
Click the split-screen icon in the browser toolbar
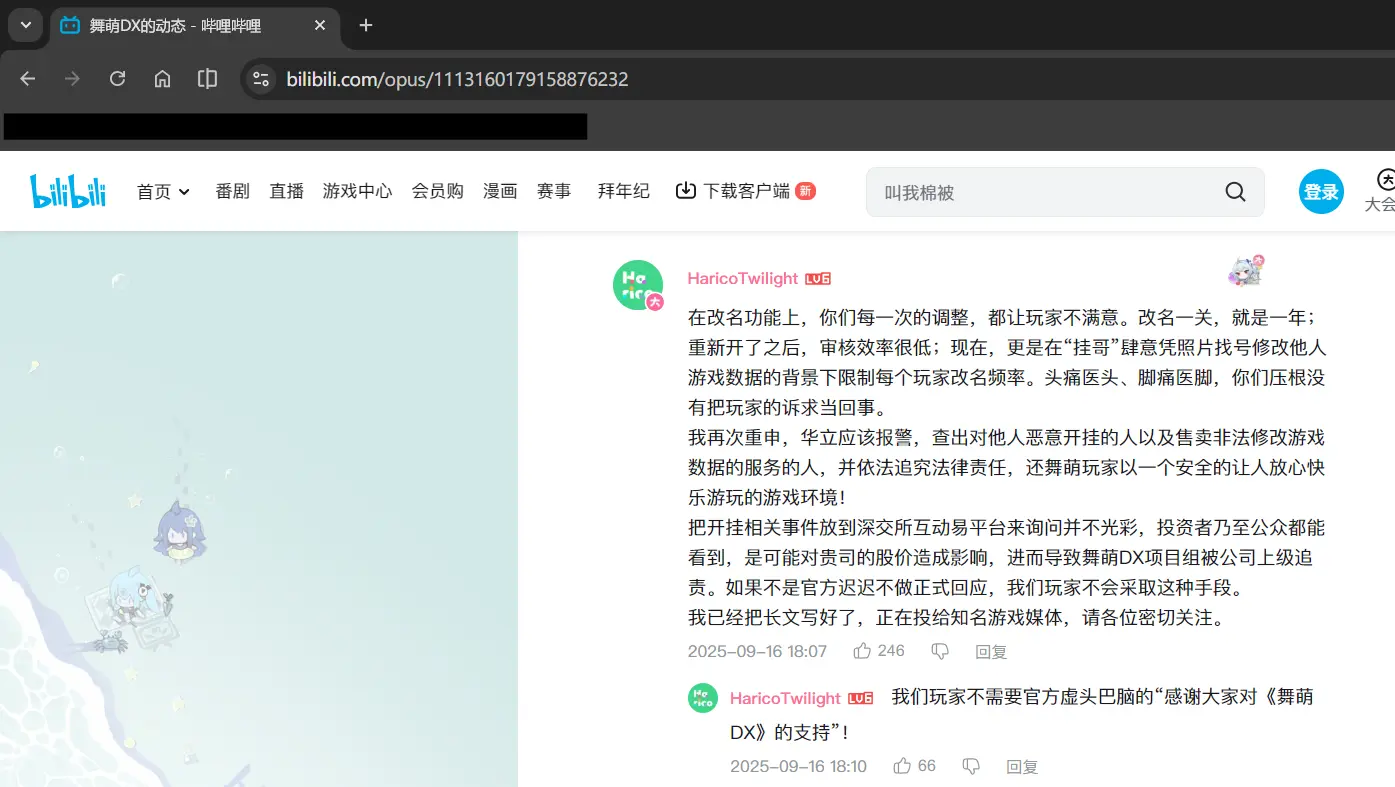[x=207, y=78]
